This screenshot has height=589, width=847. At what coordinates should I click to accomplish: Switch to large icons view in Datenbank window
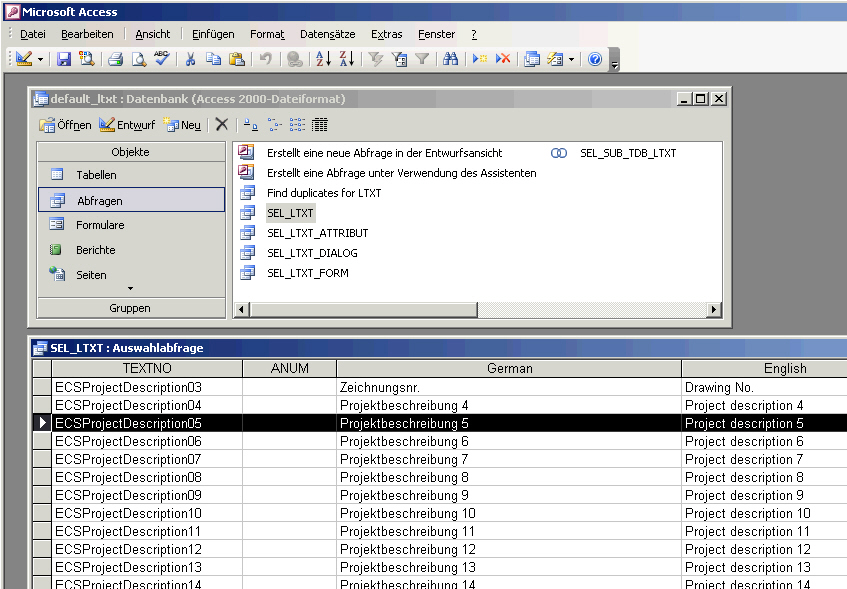click(251, 125)
